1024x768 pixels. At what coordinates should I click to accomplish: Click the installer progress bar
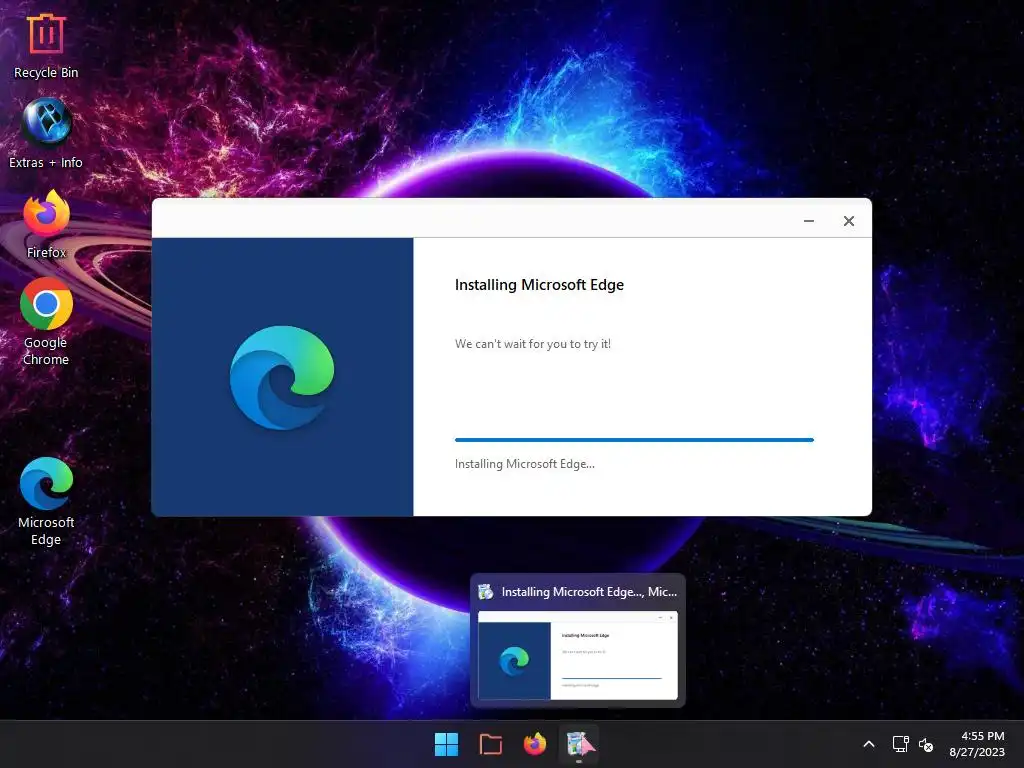click(x=634, y=440)
